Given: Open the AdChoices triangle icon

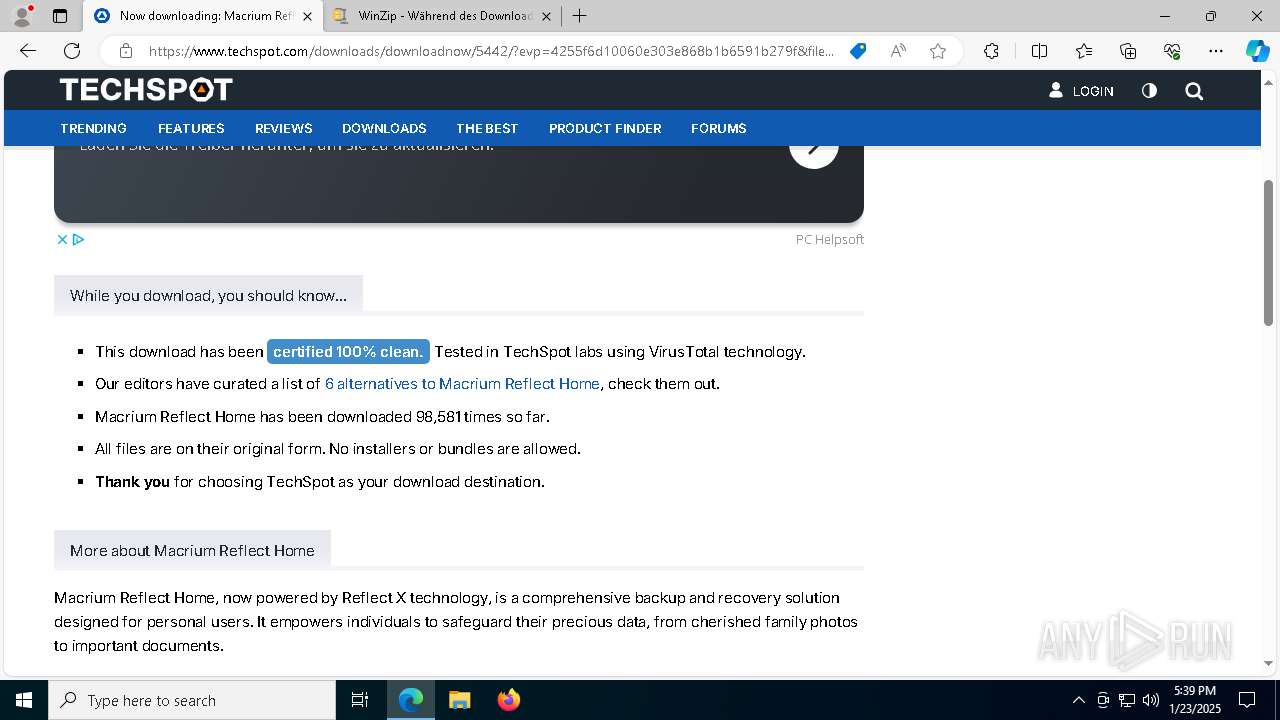Looking at the screenshot, I should [78, 239].
